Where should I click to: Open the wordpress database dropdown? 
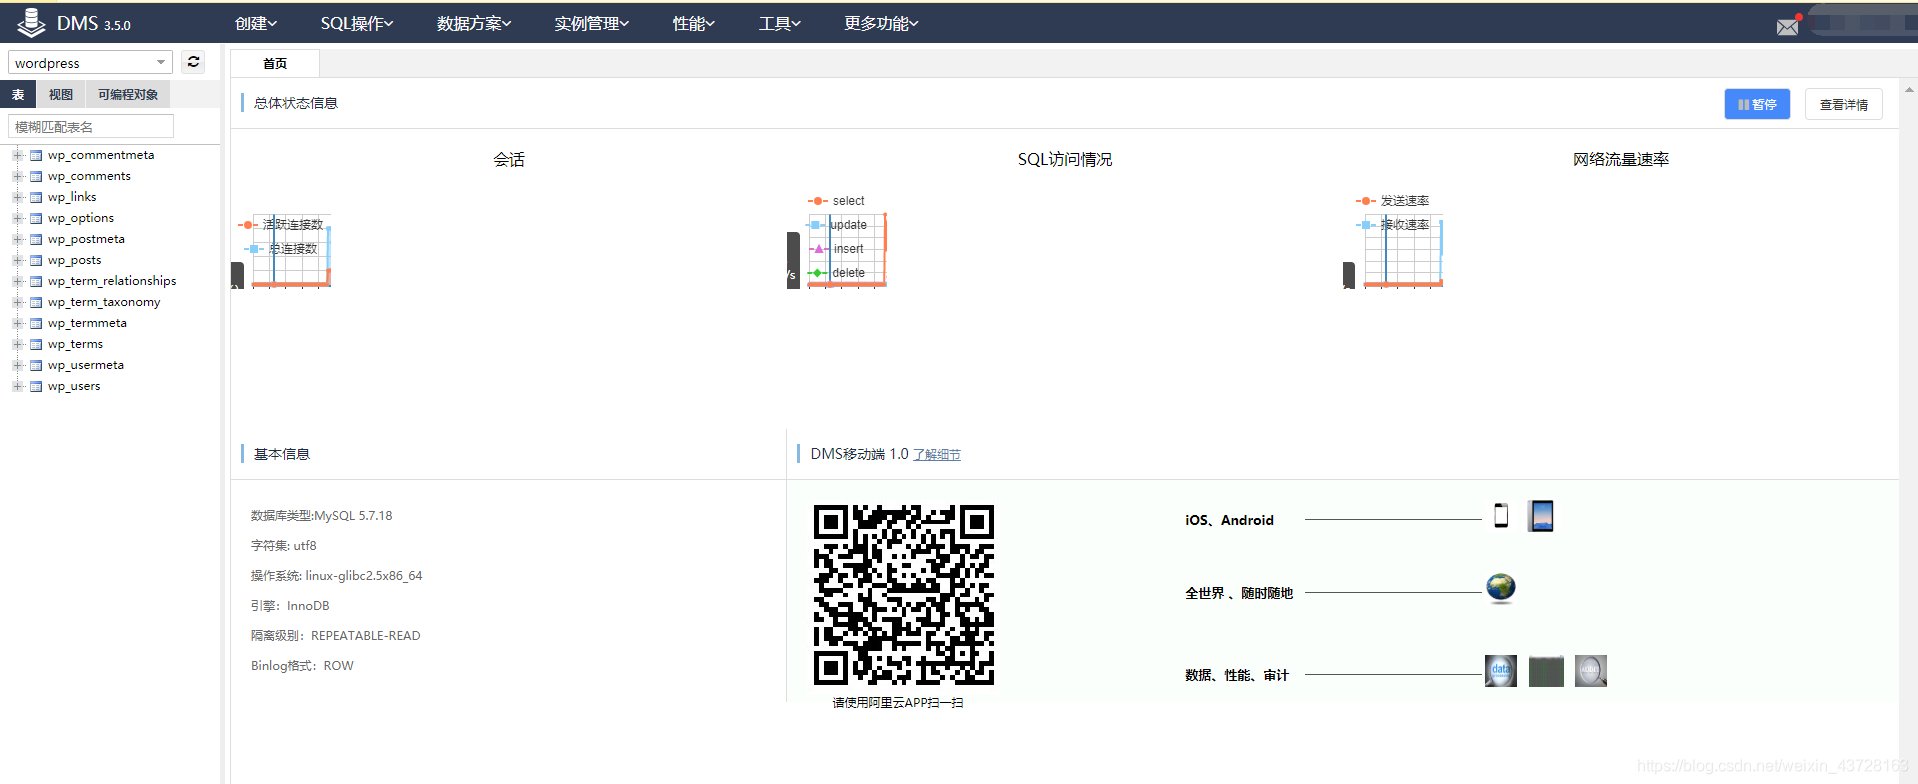point(90,62)
